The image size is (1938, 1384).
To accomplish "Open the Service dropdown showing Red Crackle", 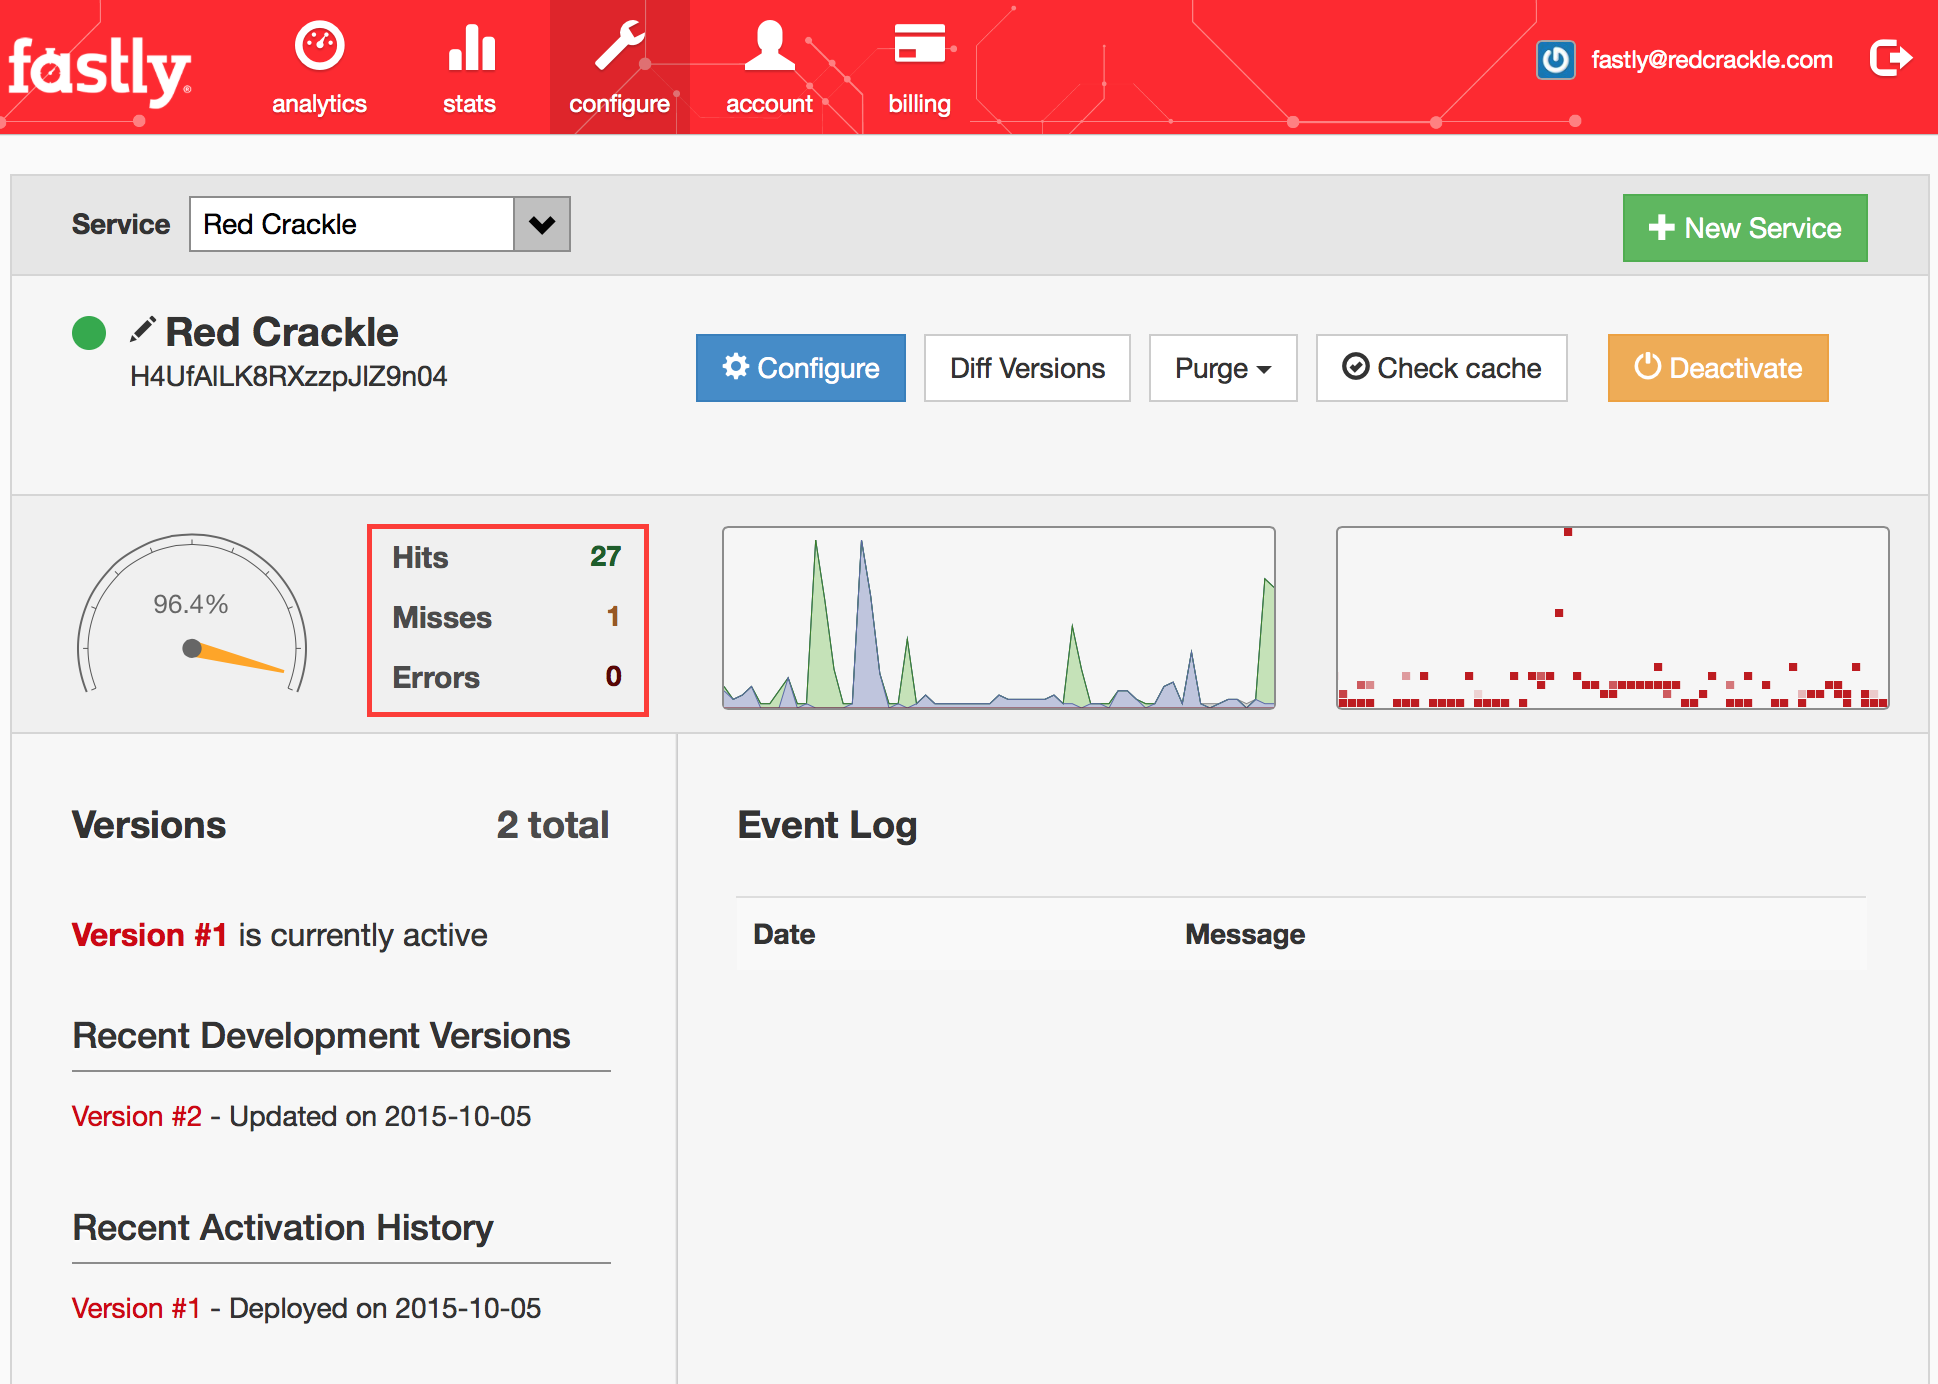I will (x=379, y=224).
